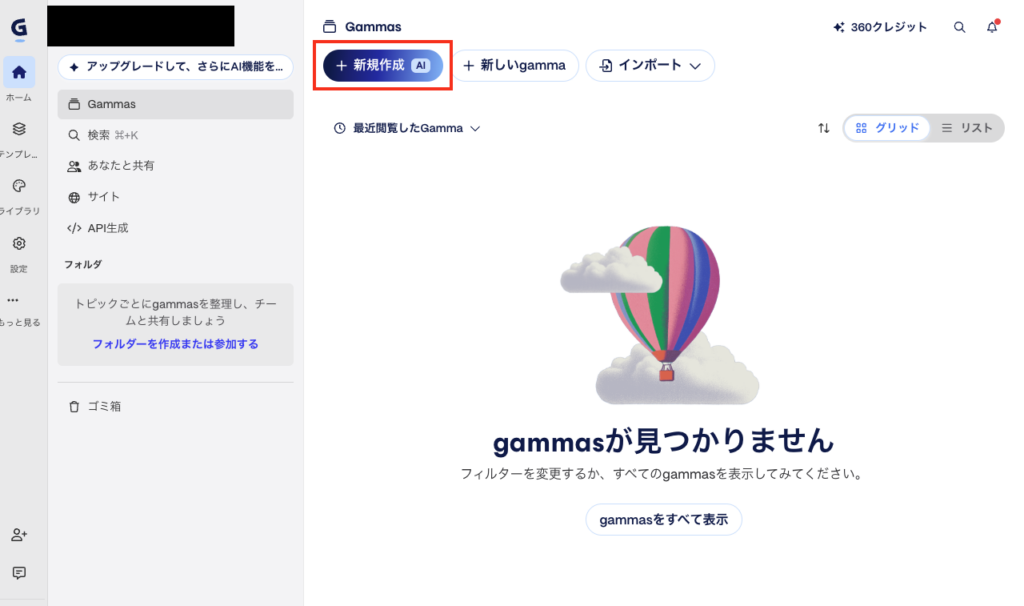This screenshot has height=606, width=1024.
Task: Open the feedback chat icon at bottom left
Action: (x=19, y=573)
